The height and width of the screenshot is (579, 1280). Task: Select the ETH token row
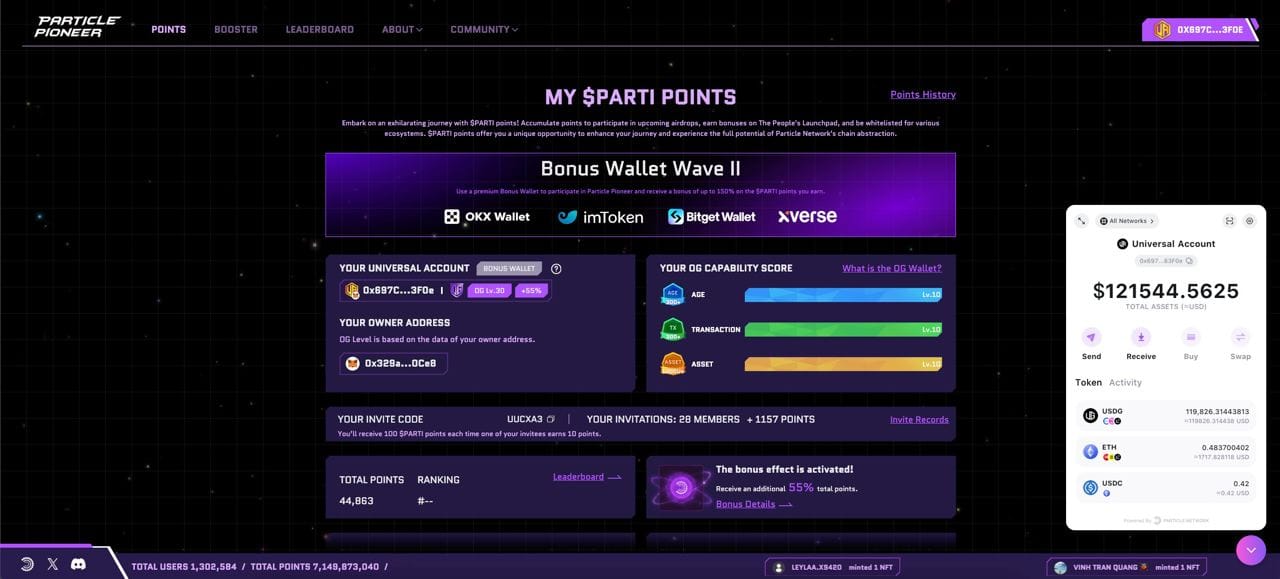pyautogui.click(x=1166, y=451)
